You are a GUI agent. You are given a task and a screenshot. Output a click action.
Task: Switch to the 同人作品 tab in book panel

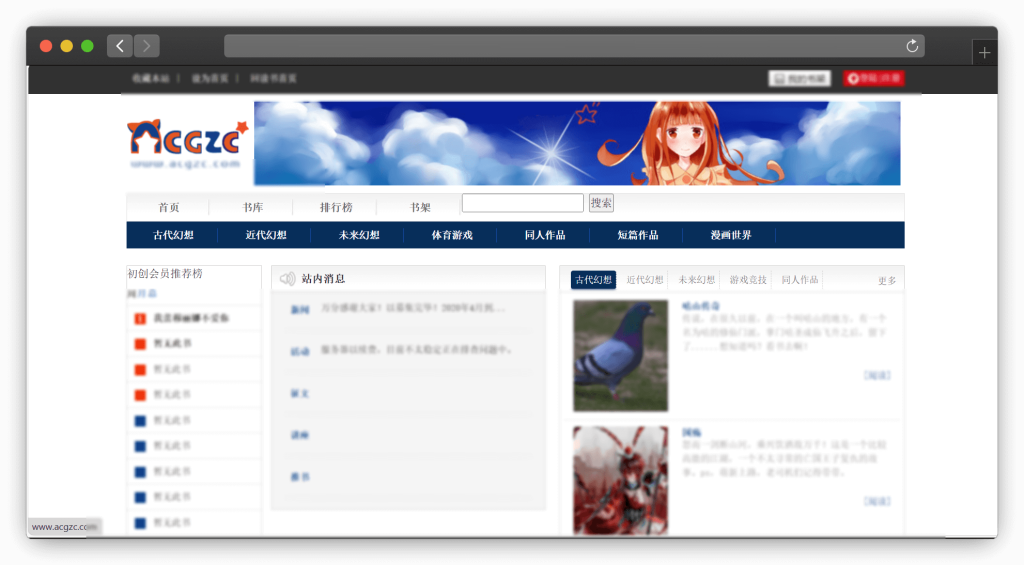click(799, 280)
